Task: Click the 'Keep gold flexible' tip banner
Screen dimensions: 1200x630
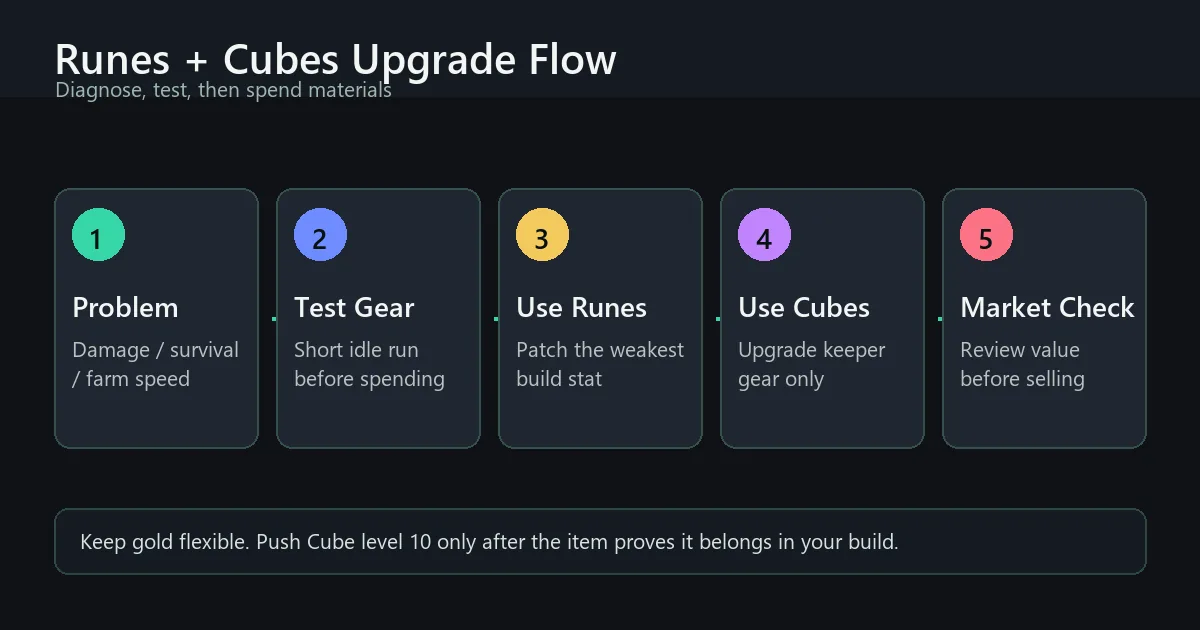Action: tap(600, 541)
